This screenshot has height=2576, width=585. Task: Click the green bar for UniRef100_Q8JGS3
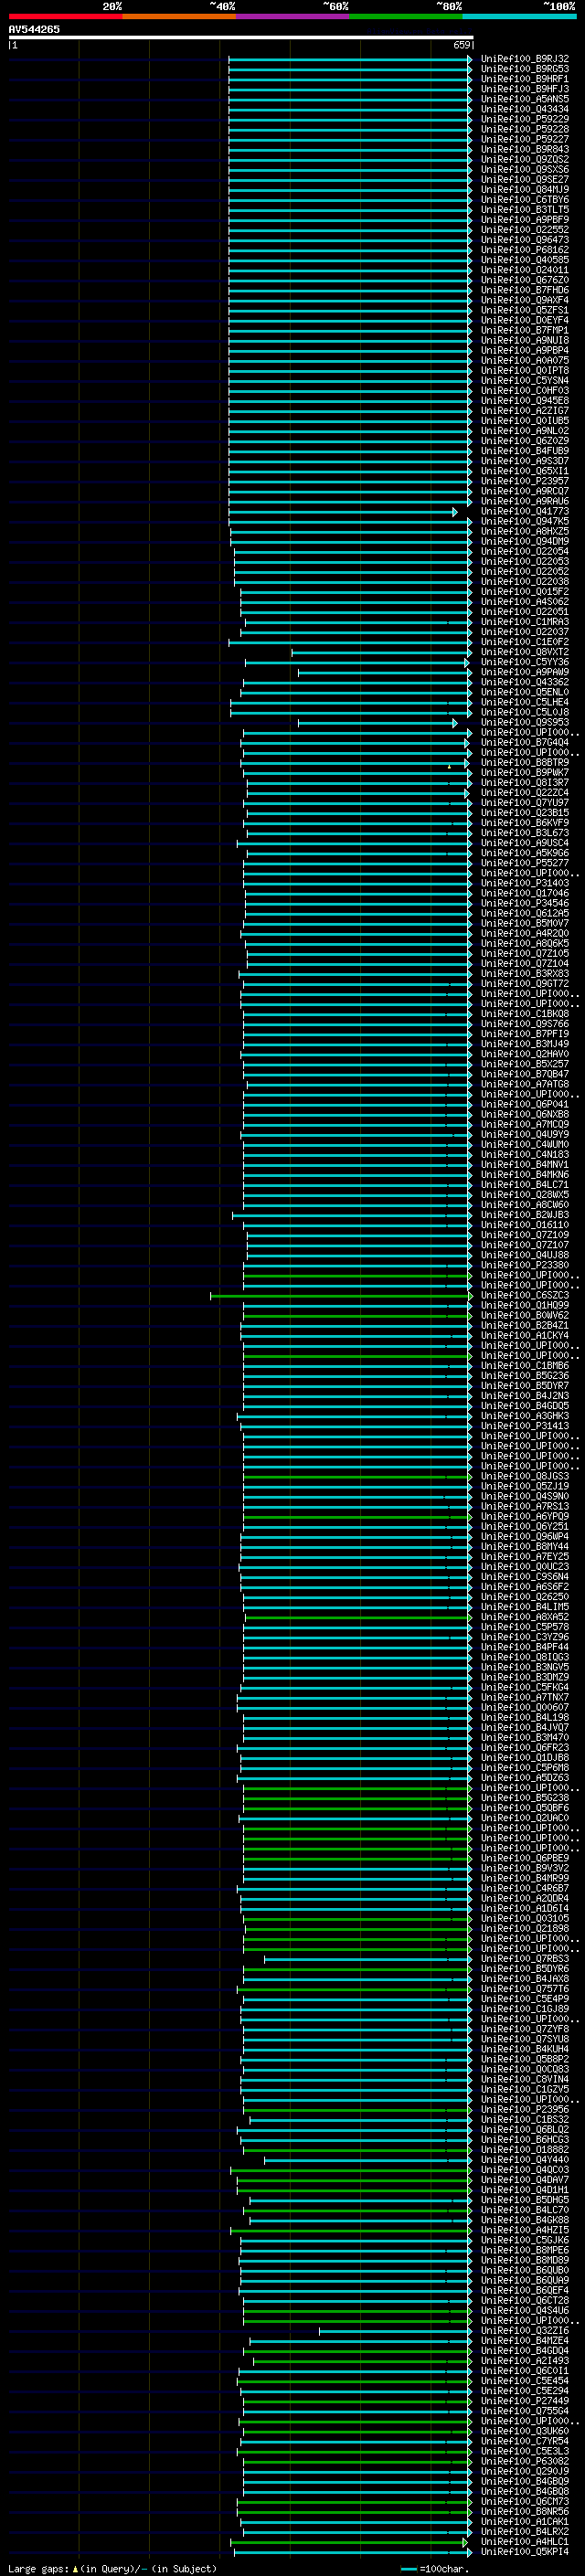[358, 1477]
